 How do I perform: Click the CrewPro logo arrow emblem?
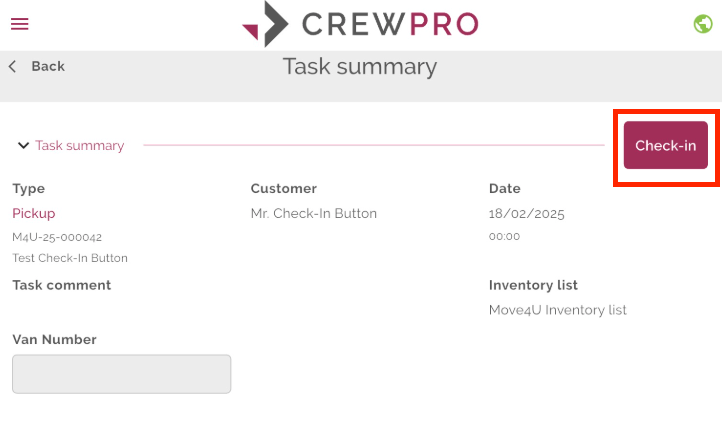tap(266, 24)
